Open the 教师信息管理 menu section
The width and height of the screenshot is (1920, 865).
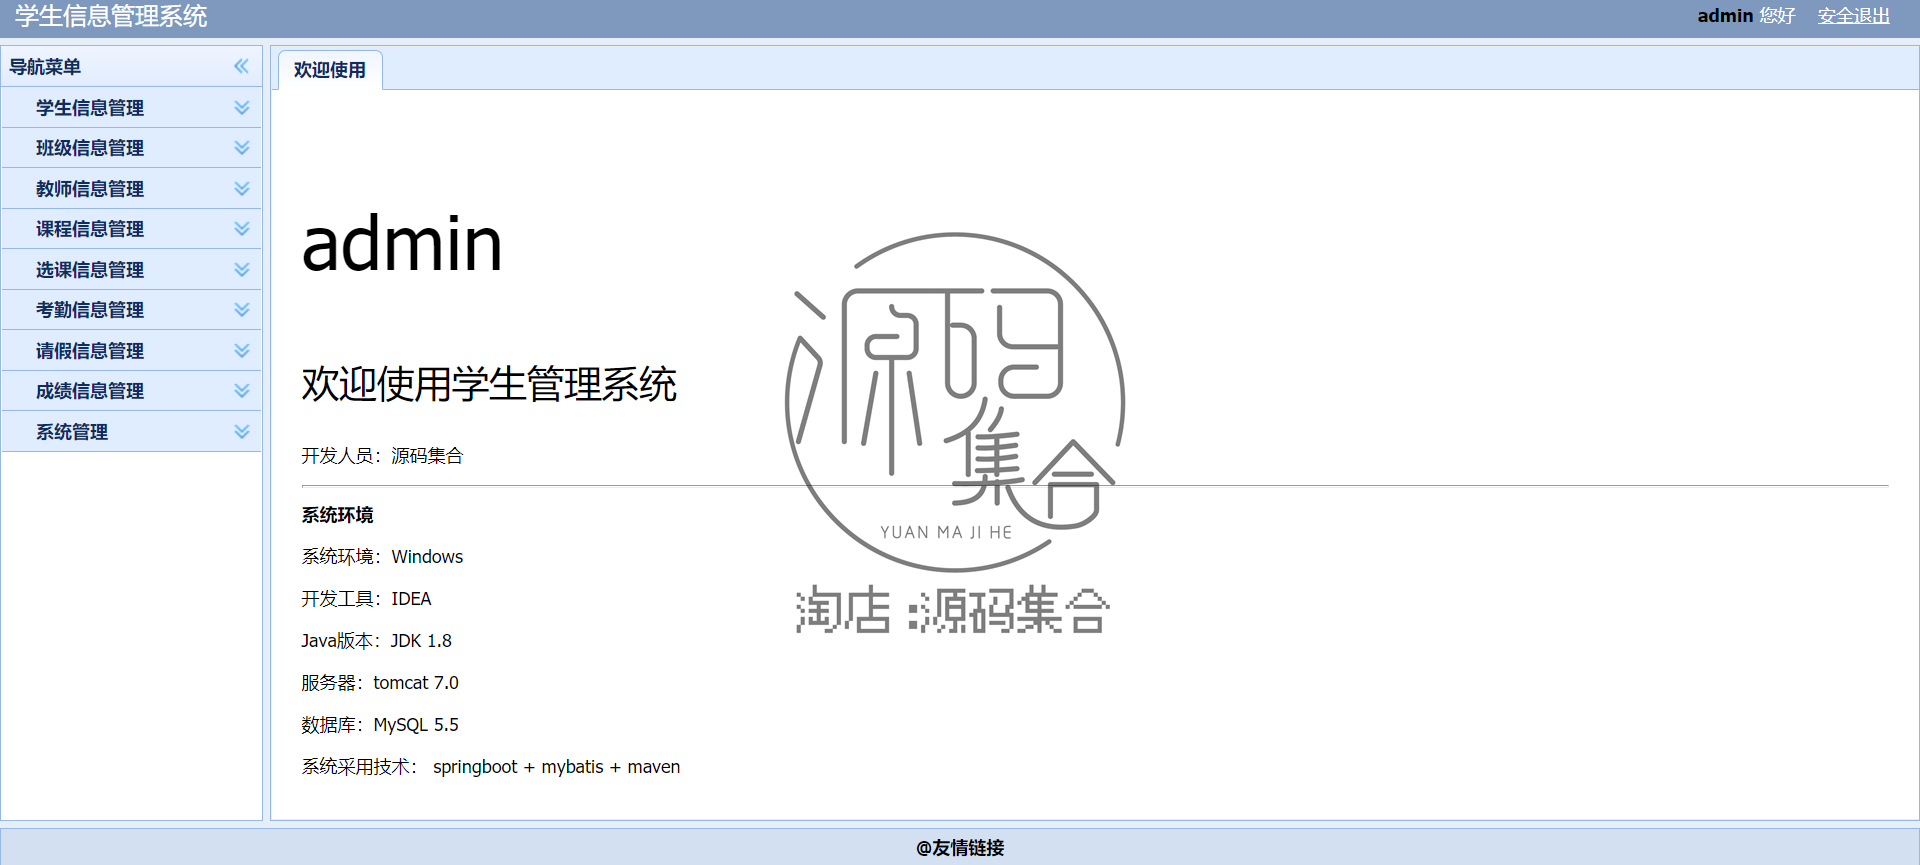(132, 188)
